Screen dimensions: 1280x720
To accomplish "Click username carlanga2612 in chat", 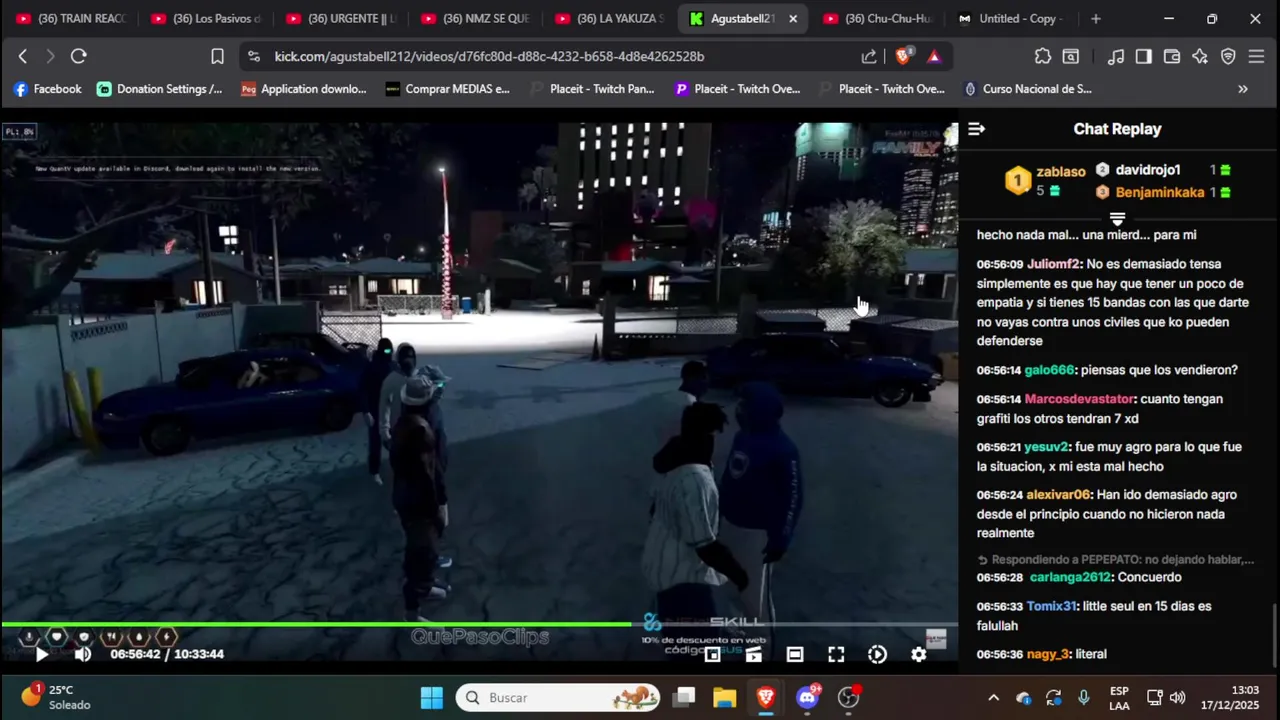I will (1070, 577).
